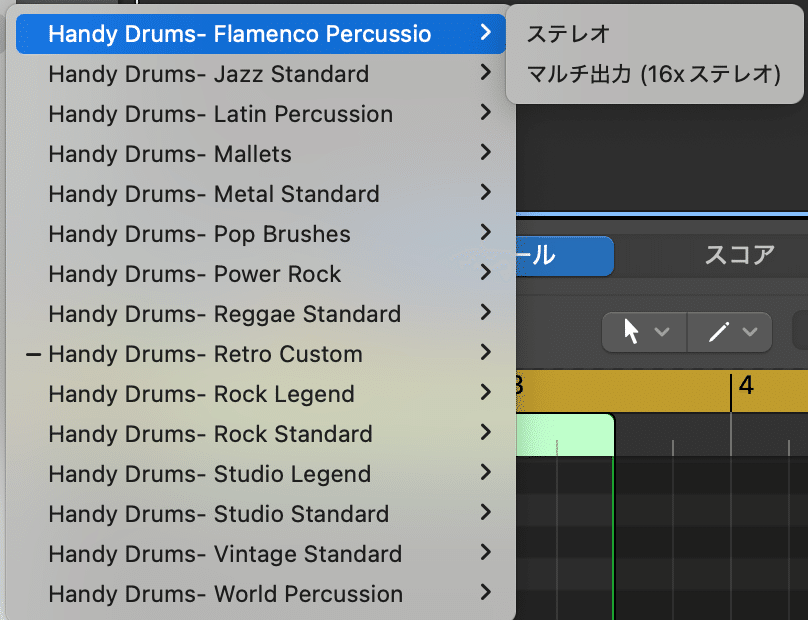Image resolution: width=808 pixels, height=620 pixels.
Task: Select Handy Drums- Latin Percussion
Action: point(220,114)
